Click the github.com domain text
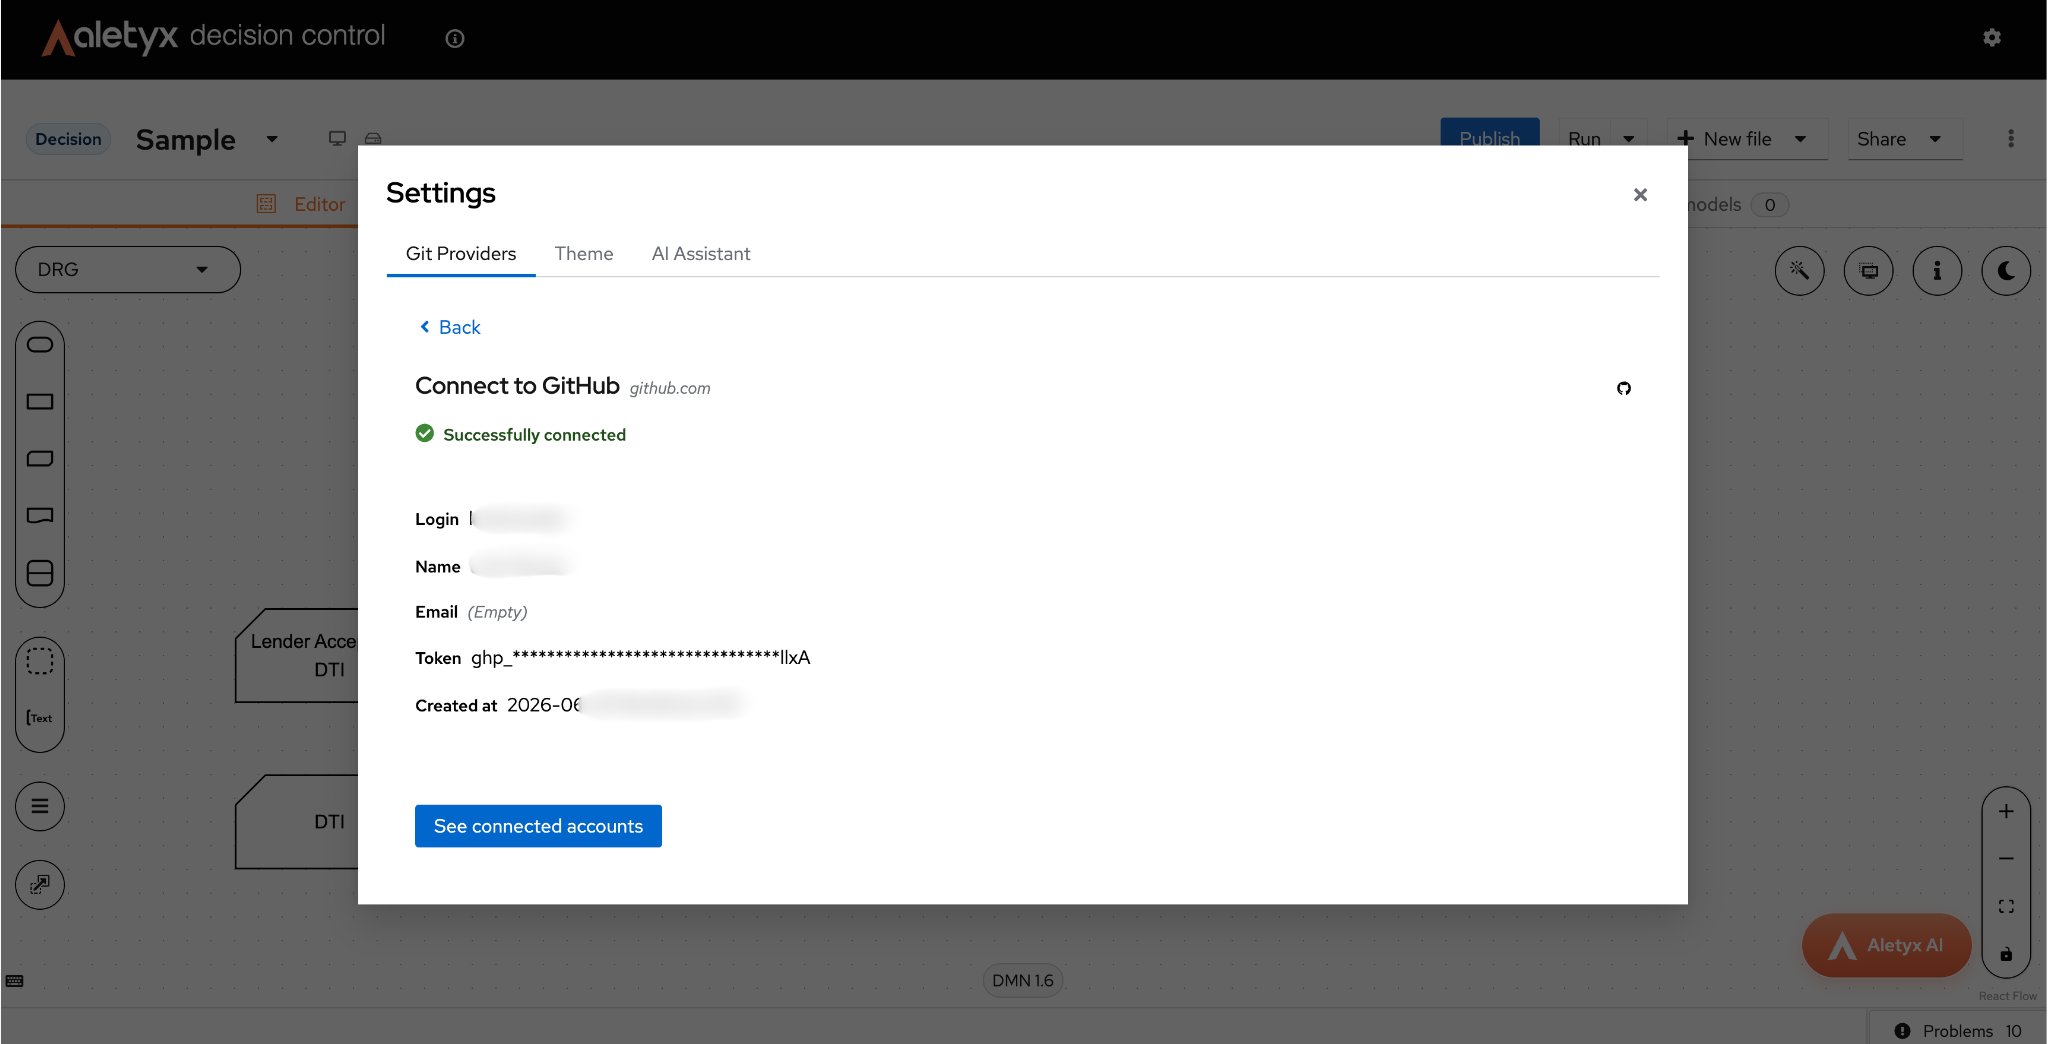The height and width of the screenshot is (1044, 2048). pyautogui.click(x=670, y=388)
